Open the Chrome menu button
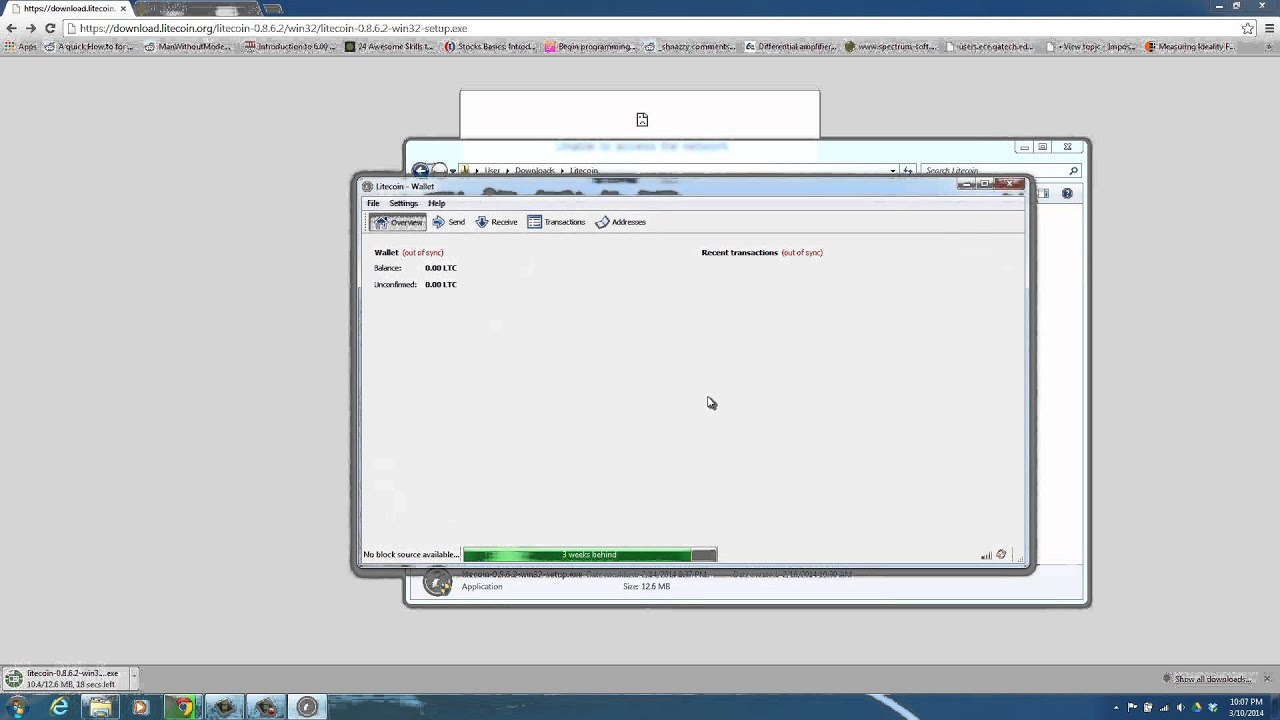The height and width of the screenshot is (720, 1280). pyautogui.click(x=1269, y=28)
